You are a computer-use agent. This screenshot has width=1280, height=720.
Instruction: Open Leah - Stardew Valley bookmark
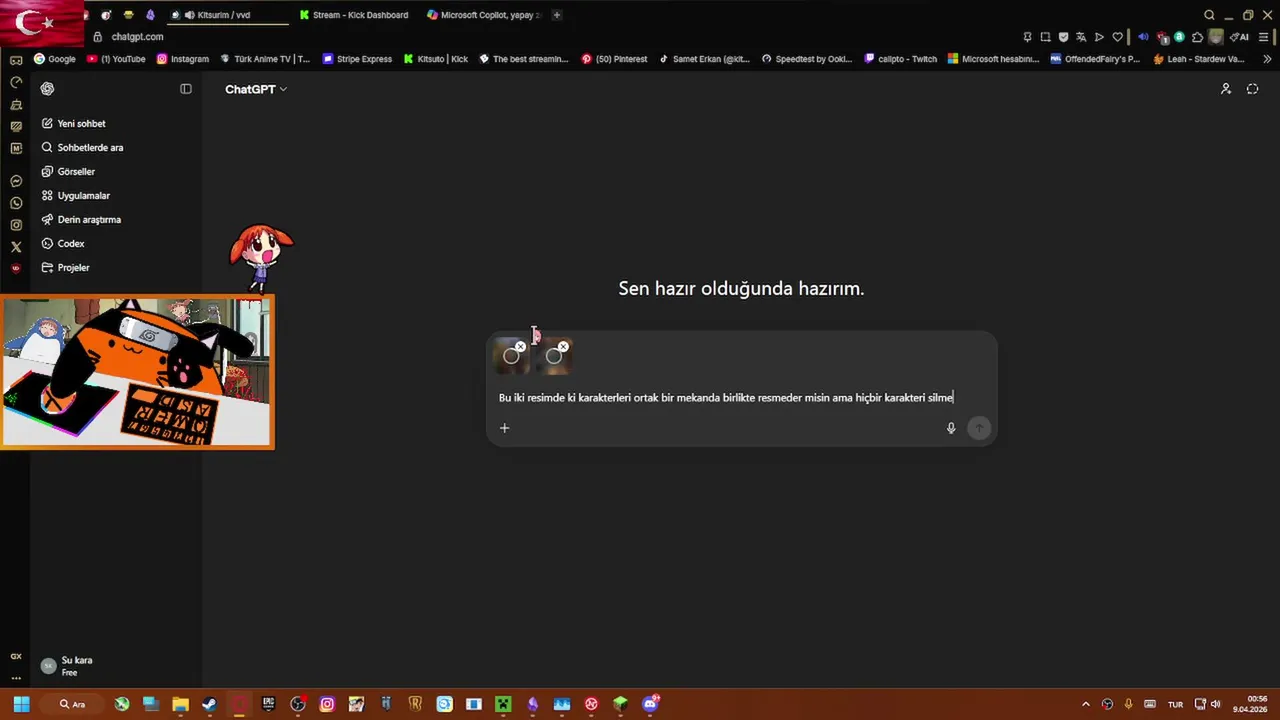click(x=1199, y=59)
